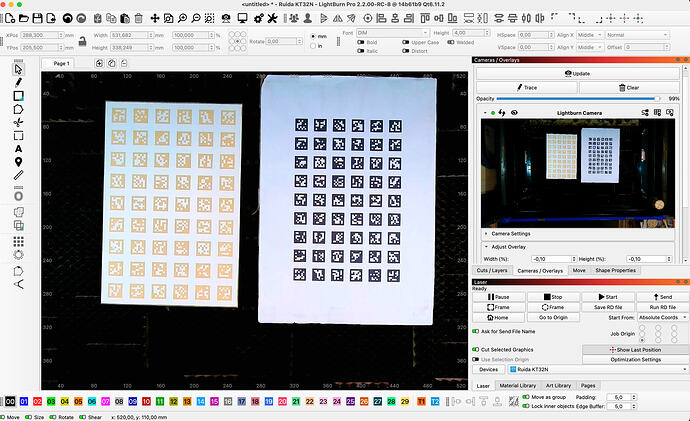Toggle the Bold text switch
Image resolution: width=690 pixels, height=421 pixels.
[360, 42]
